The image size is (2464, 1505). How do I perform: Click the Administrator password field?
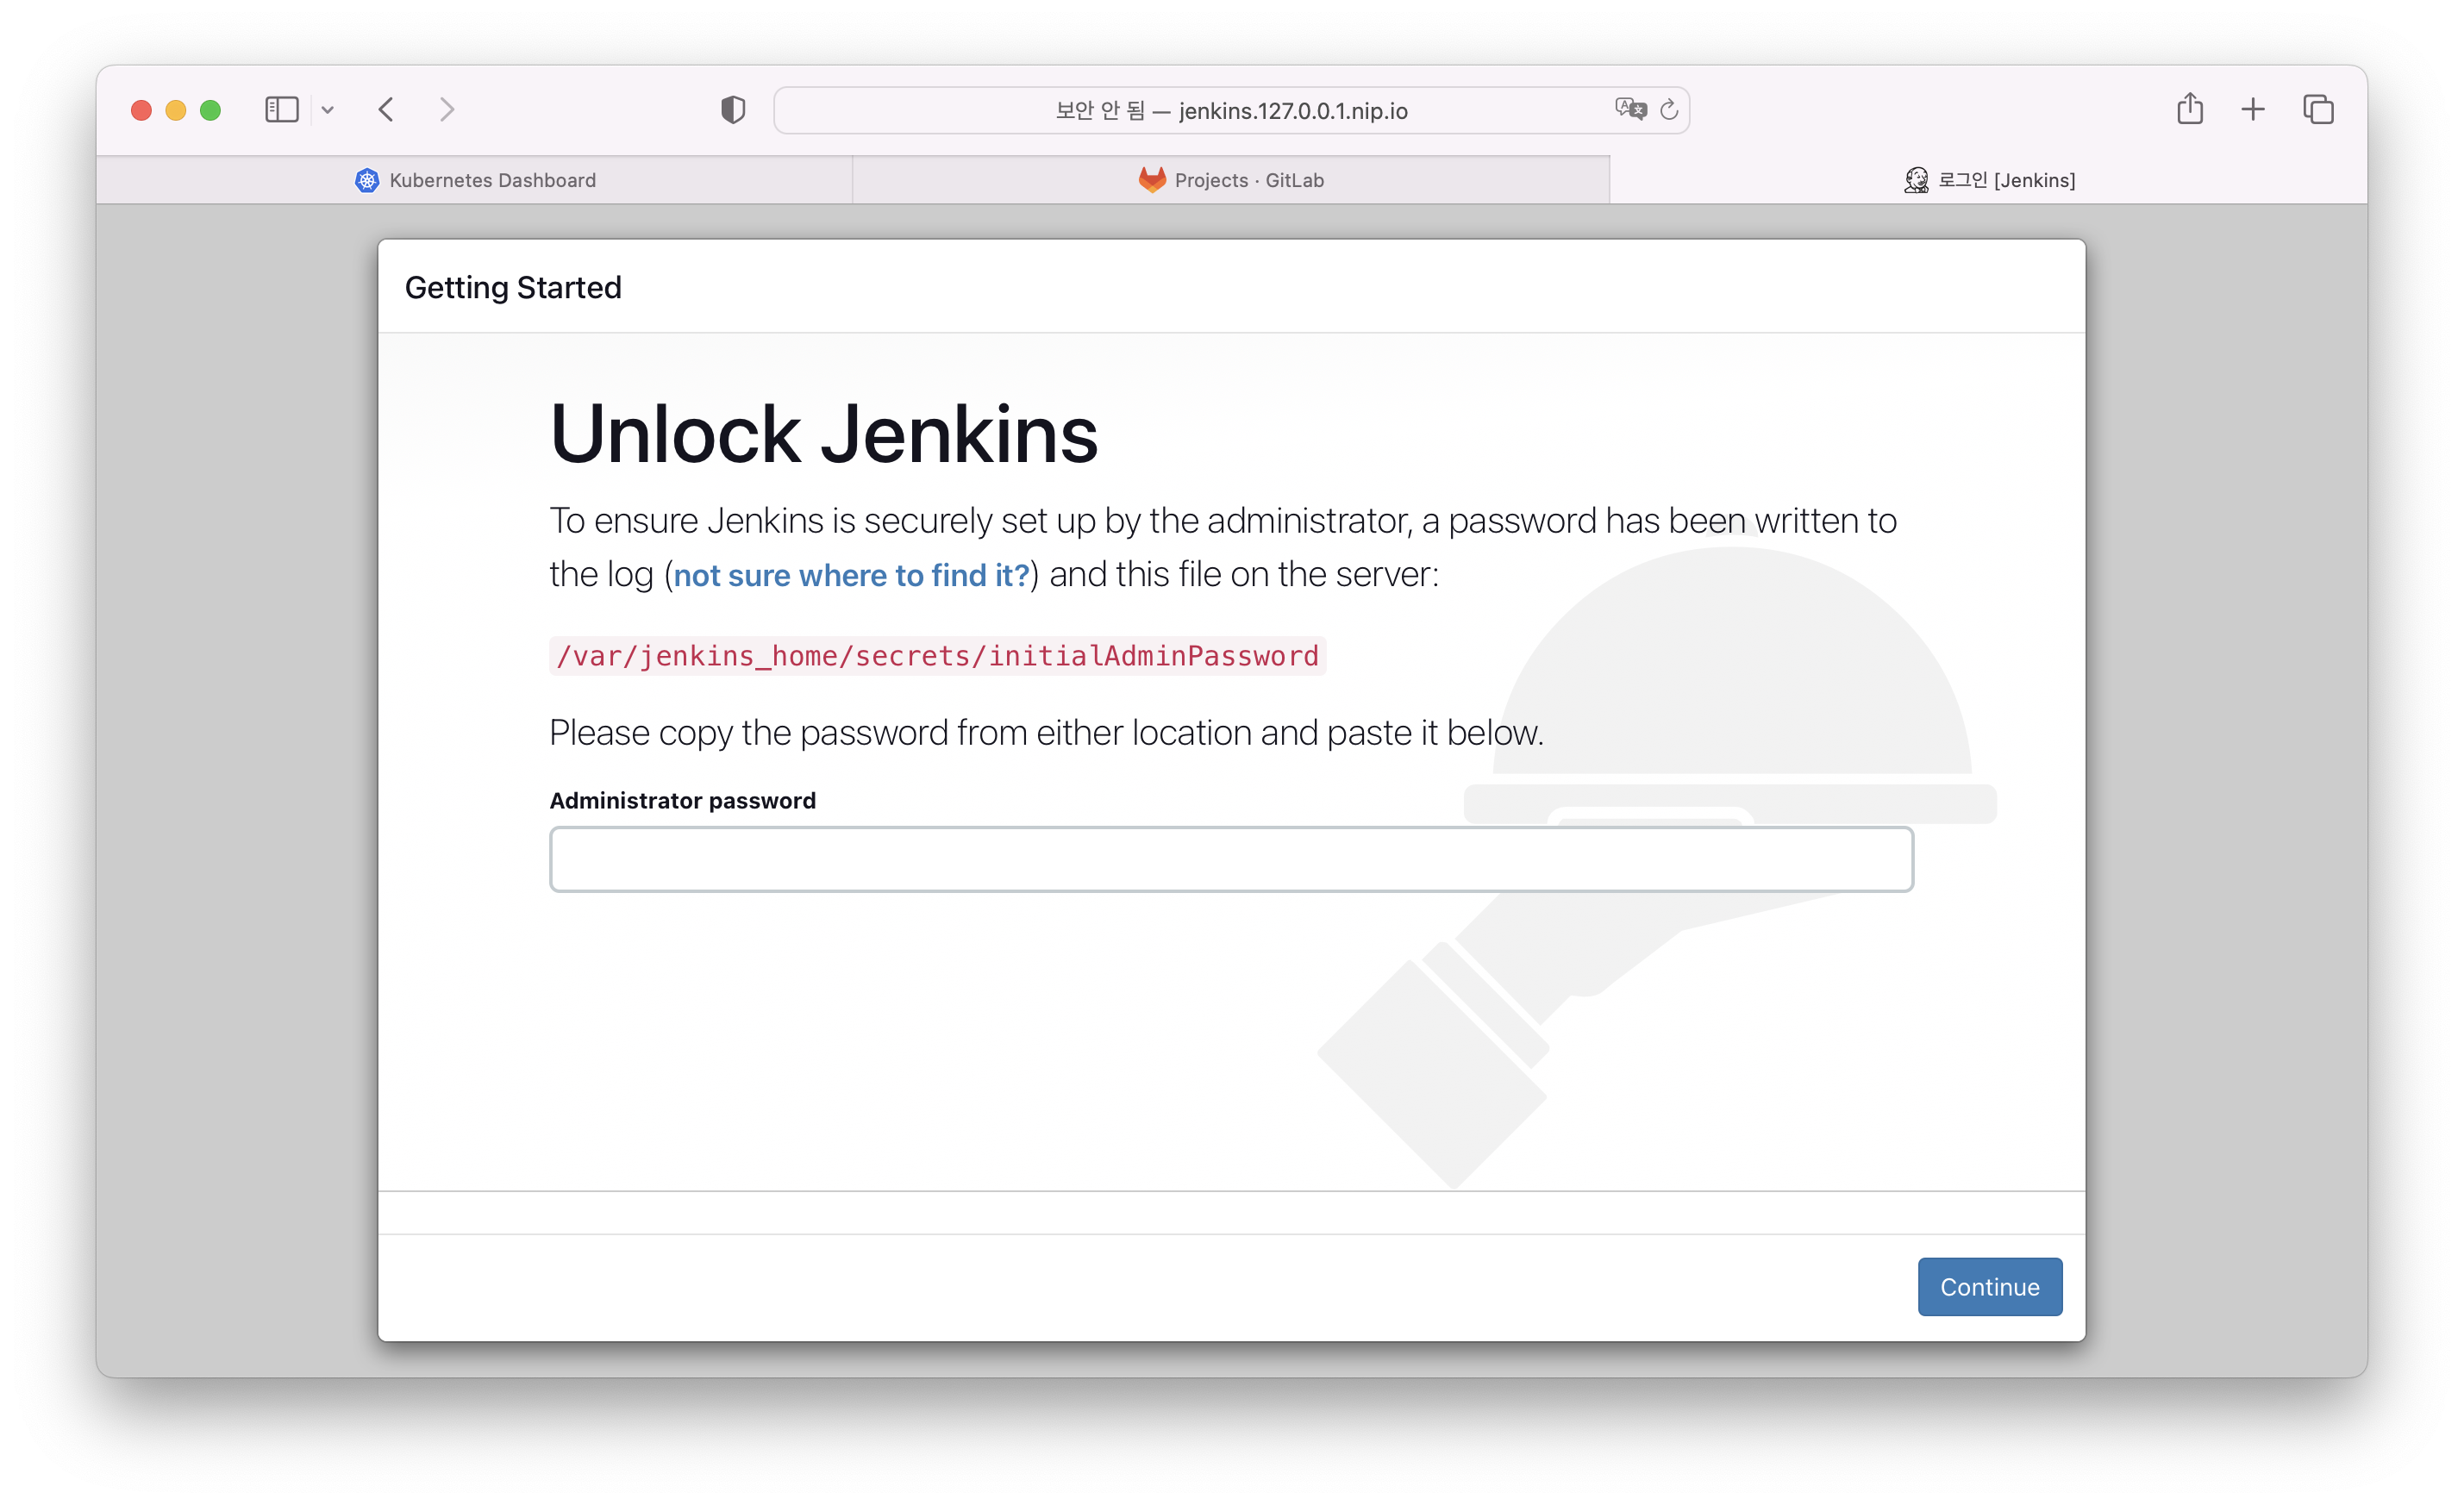[x=1231, y=859]
